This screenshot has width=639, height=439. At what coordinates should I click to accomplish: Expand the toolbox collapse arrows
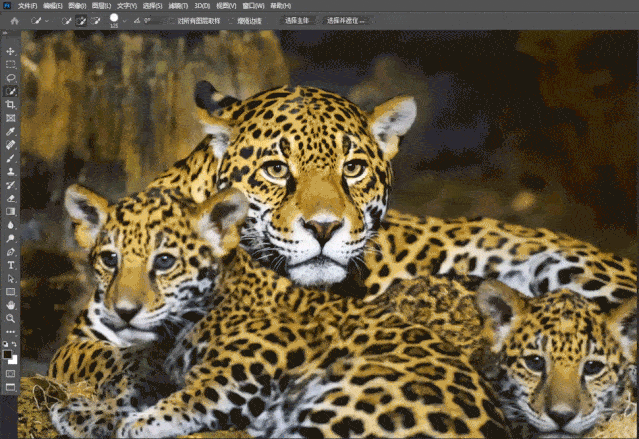point(5,33)
